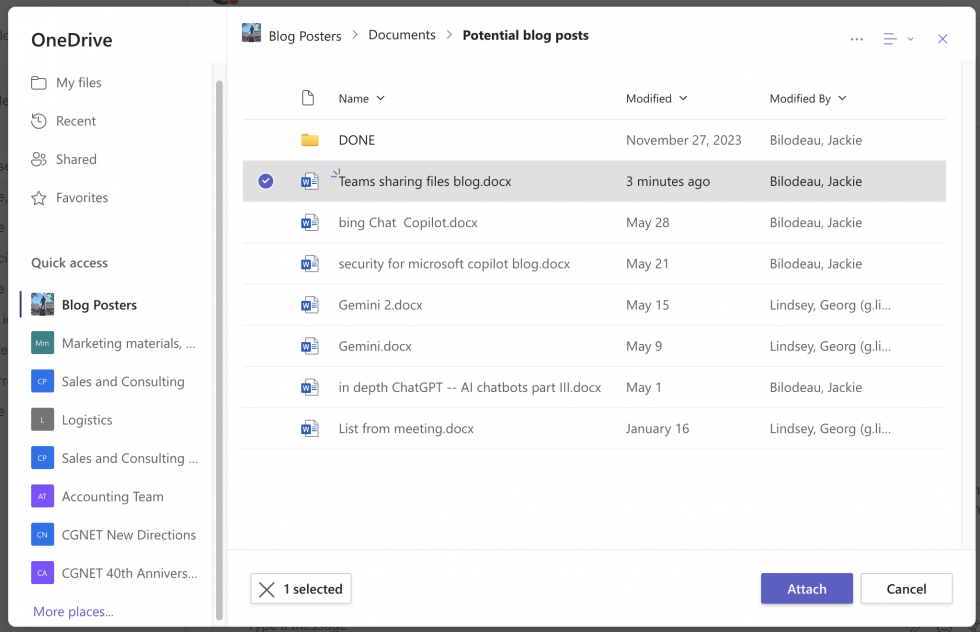Open the Logistics quick access site
Viewport: 980px width, 632px height.
(x=85, y=419)
